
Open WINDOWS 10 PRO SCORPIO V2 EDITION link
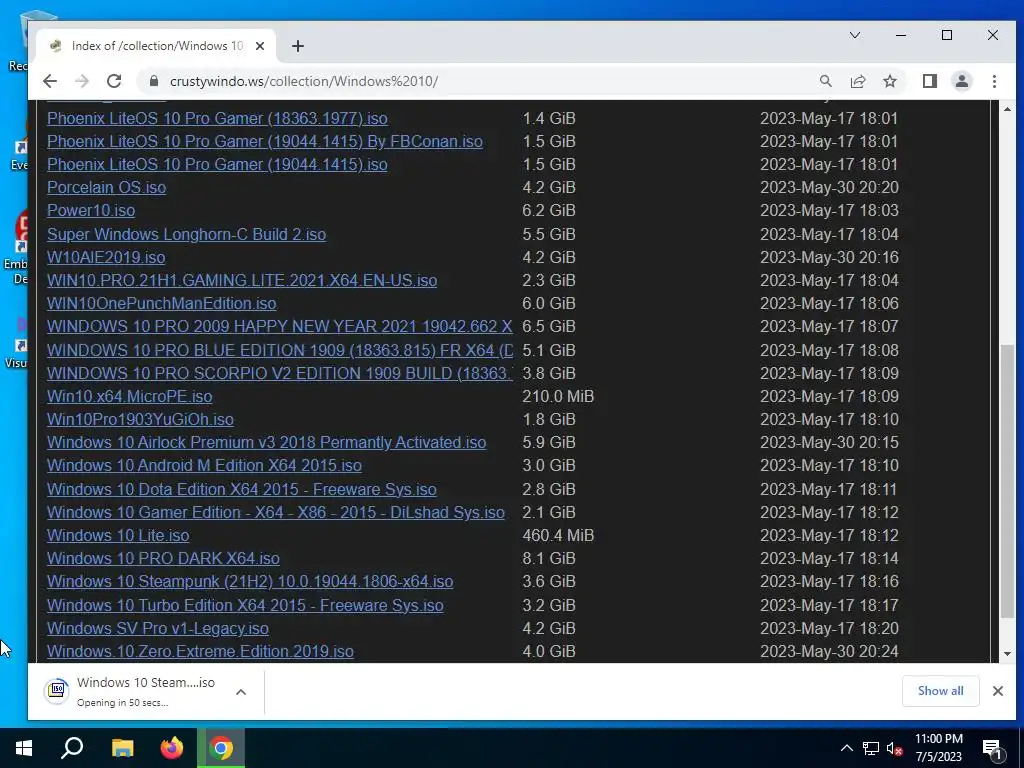280,373
